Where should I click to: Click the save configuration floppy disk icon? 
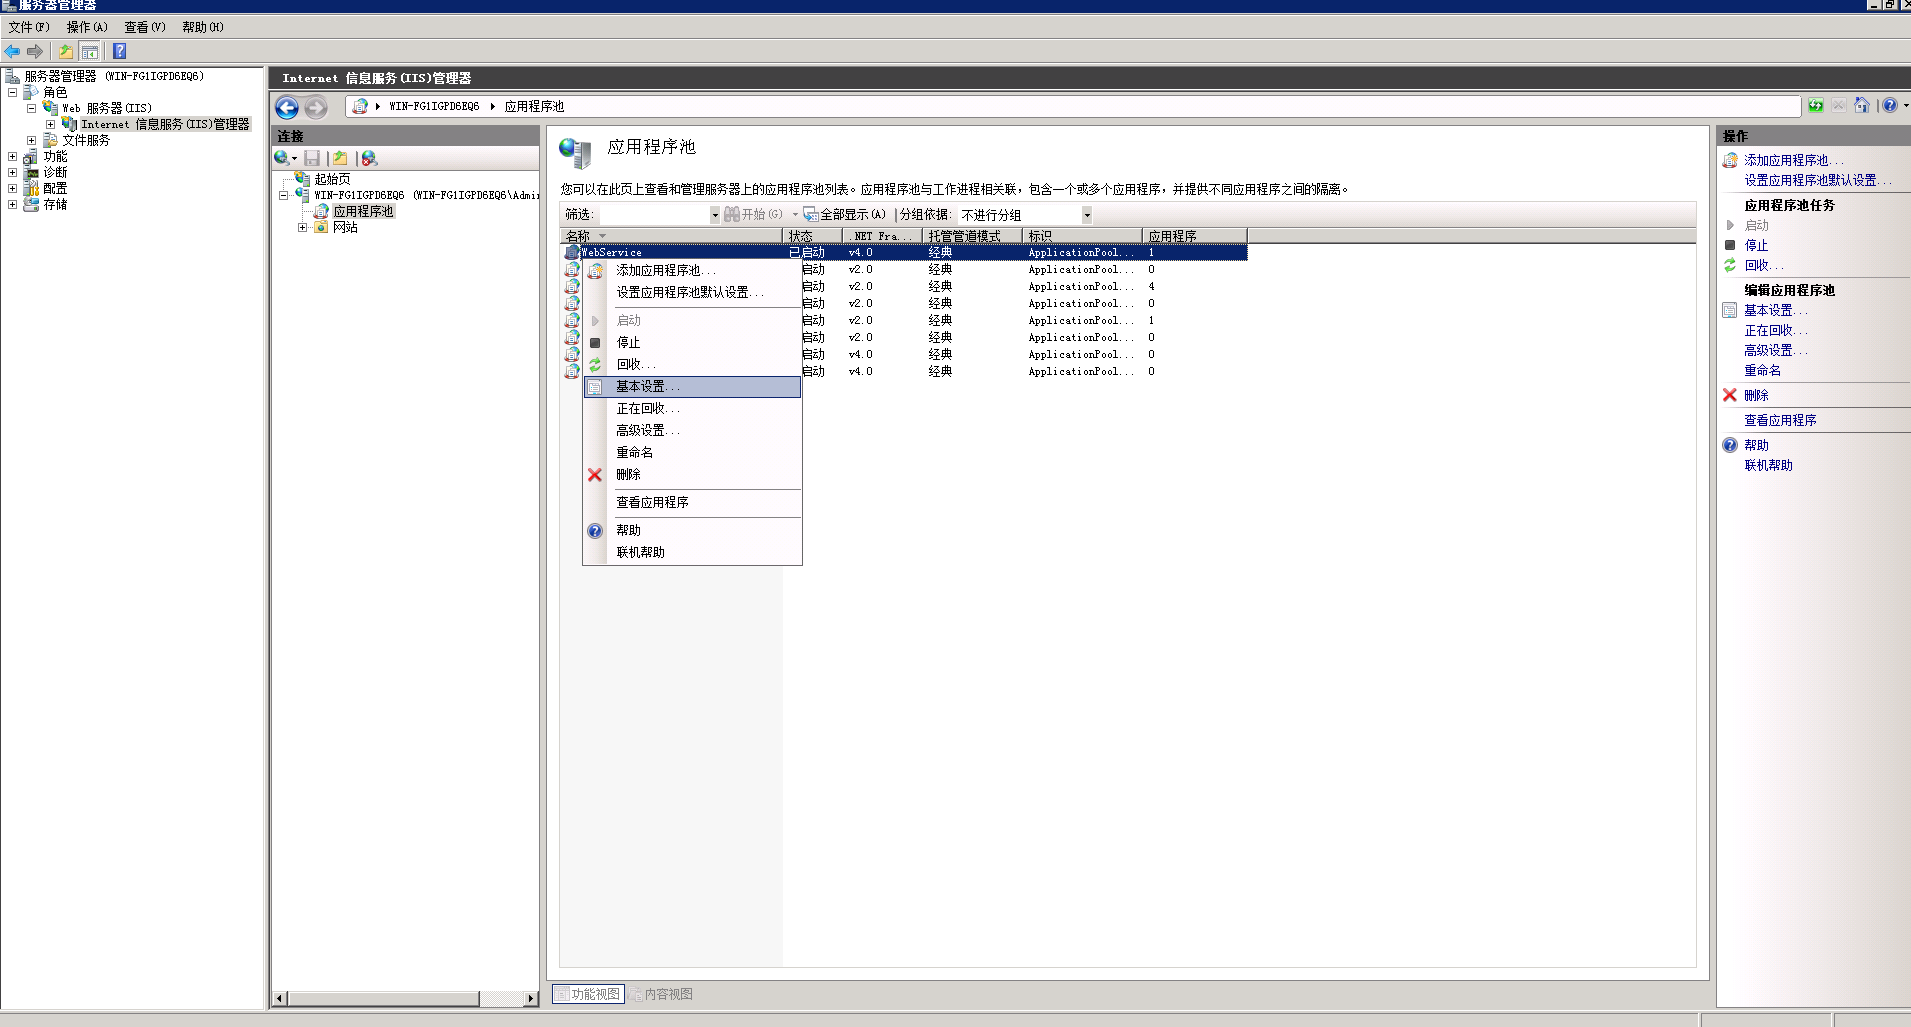pos(313,158)
